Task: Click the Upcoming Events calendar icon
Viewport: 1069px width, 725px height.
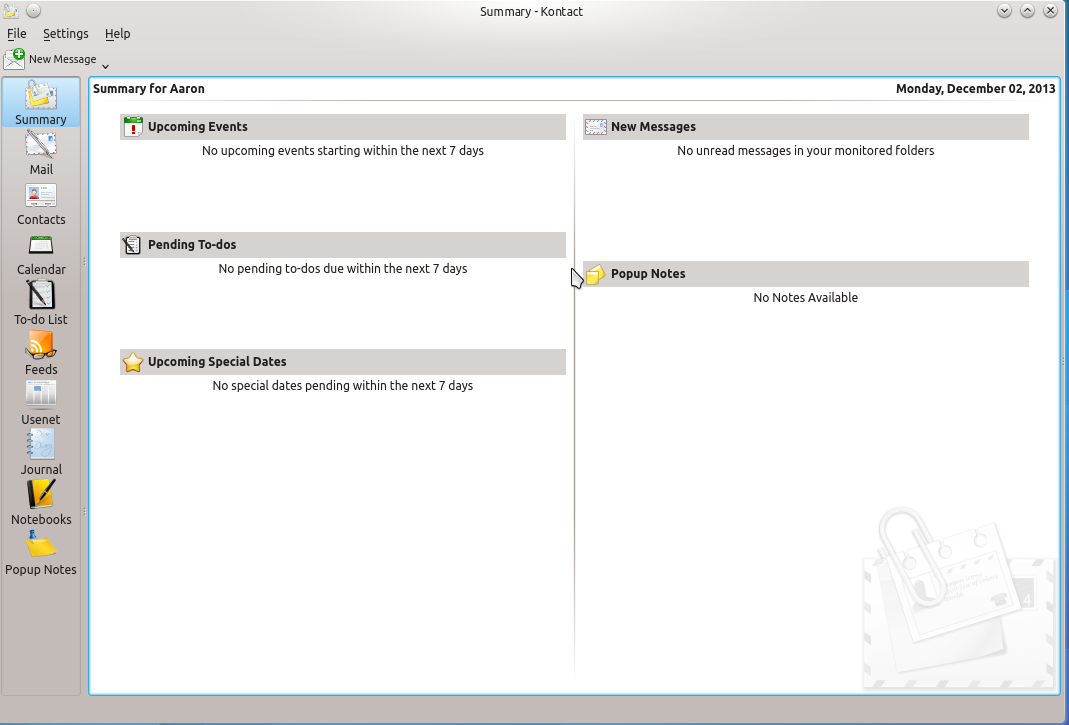Action: [133, 127]
